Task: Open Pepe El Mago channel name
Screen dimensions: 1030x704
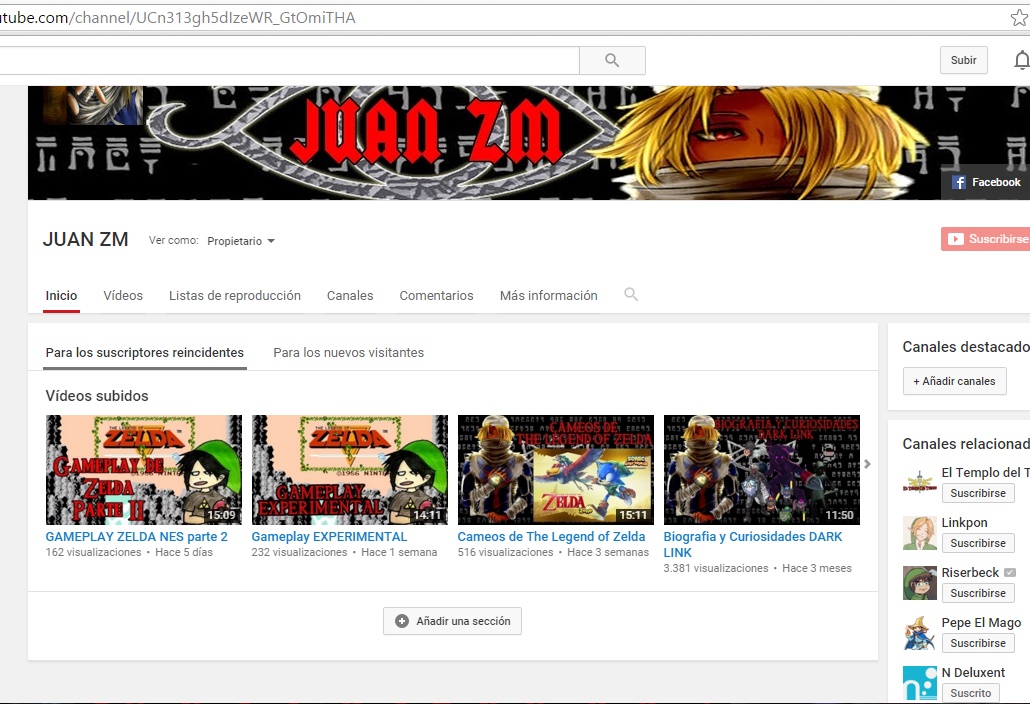Action: pos(981,623)
